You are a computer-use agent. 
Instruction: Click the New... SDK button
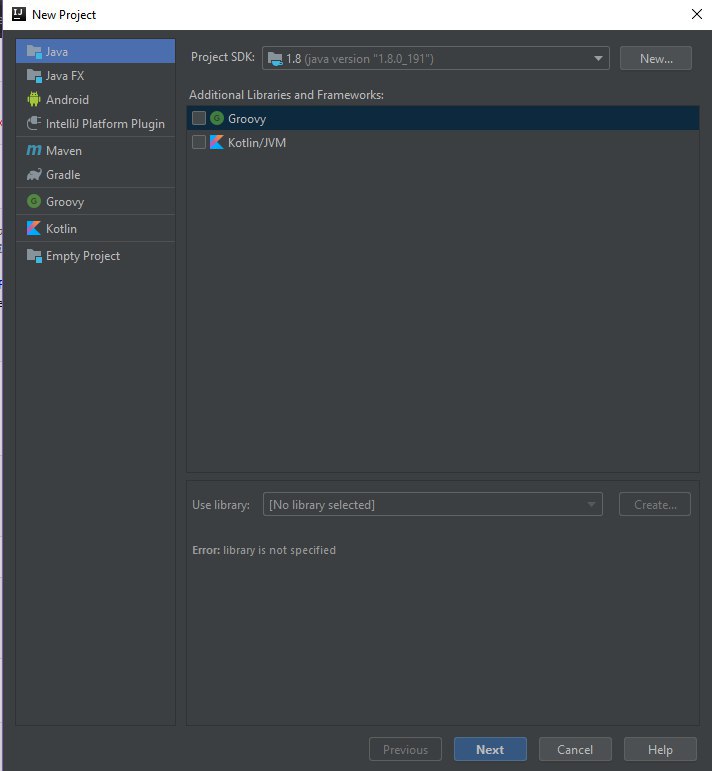pos(656,59)
